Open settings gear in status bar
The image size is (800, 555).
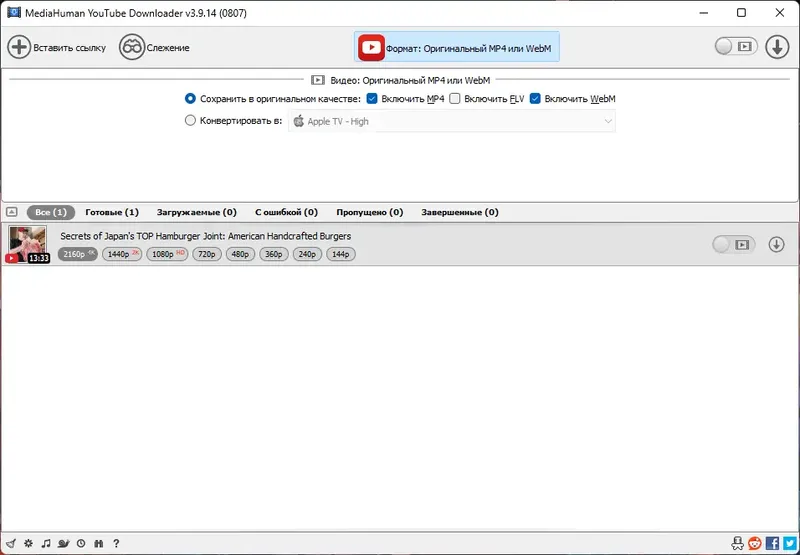pyautogui.click(x=28, y=543)
